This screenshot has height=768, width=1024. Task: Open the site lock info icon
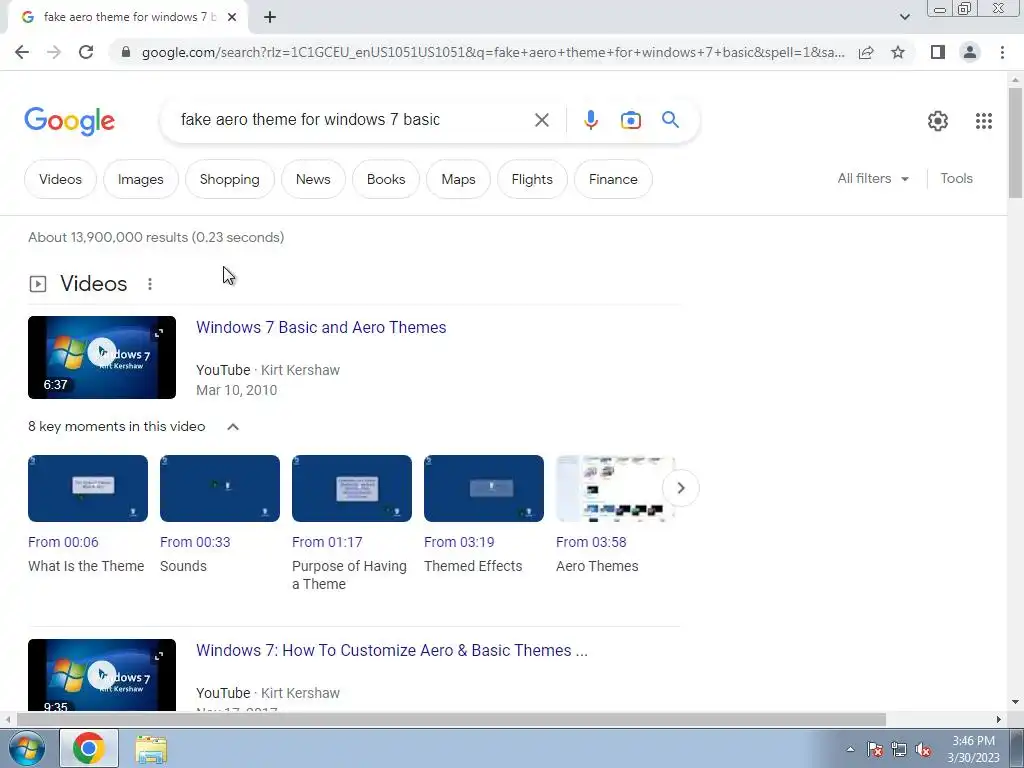(126, 52)
